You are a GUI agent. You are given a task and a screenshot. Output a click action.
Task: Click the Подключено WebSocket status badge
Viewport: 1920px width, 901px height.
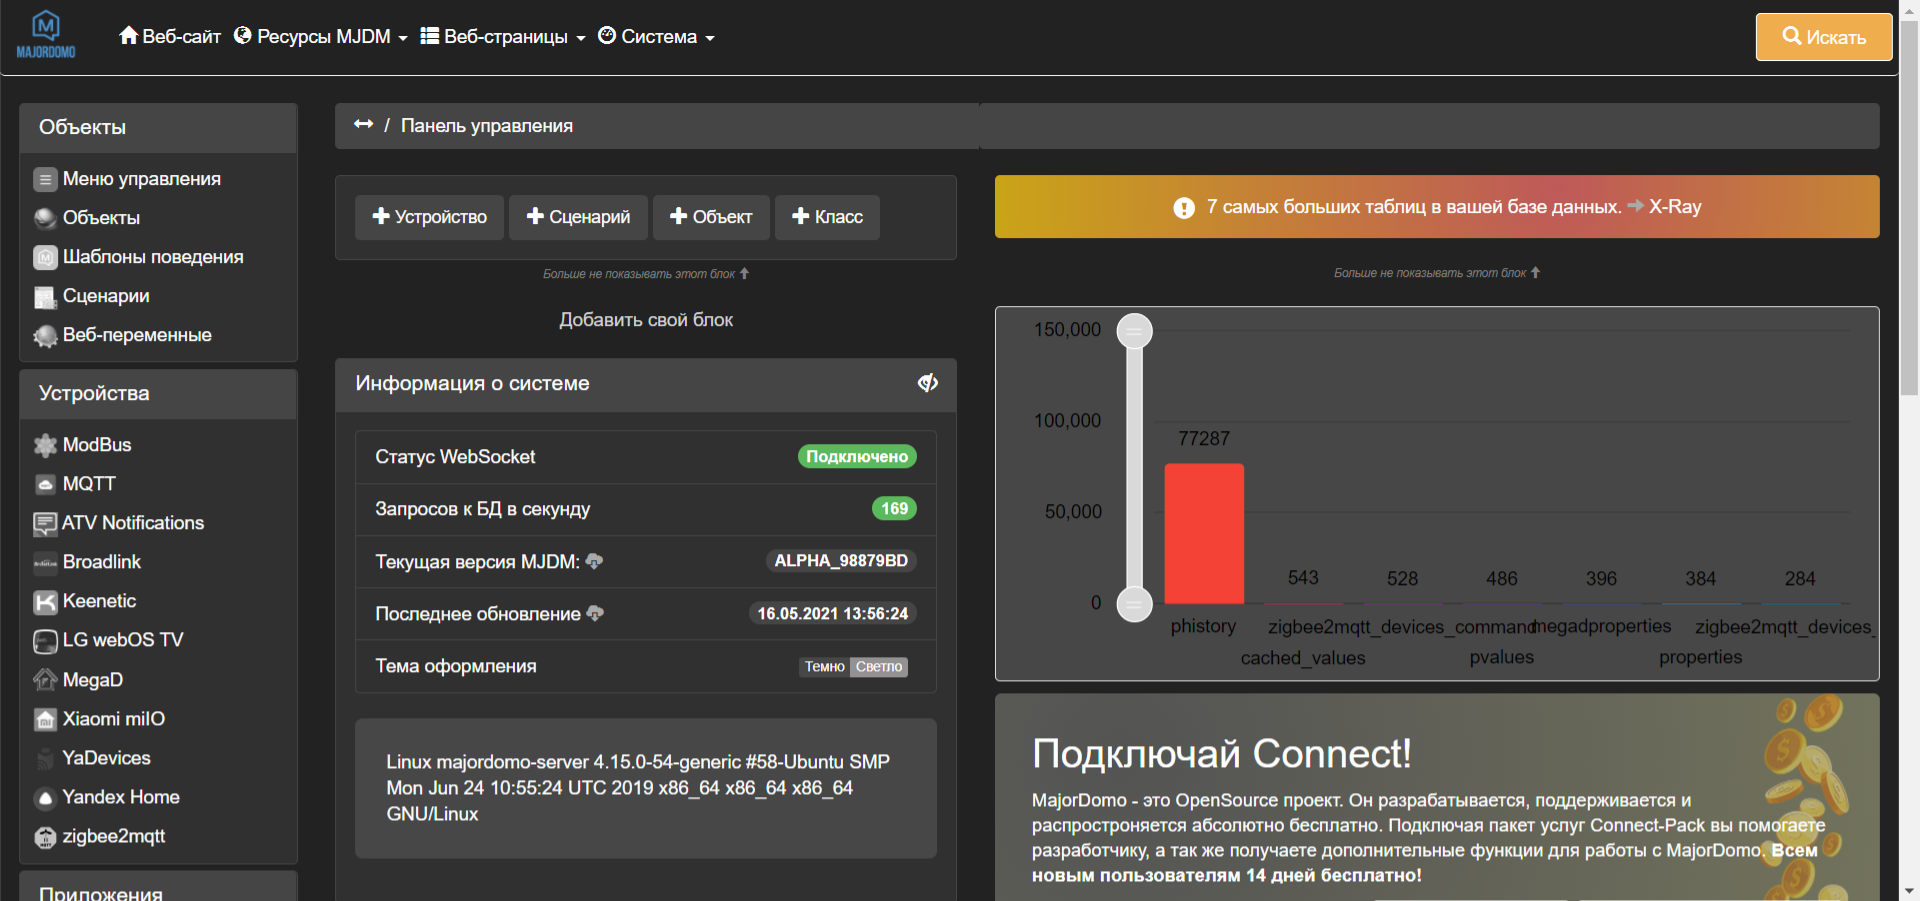tap(857, 457)
